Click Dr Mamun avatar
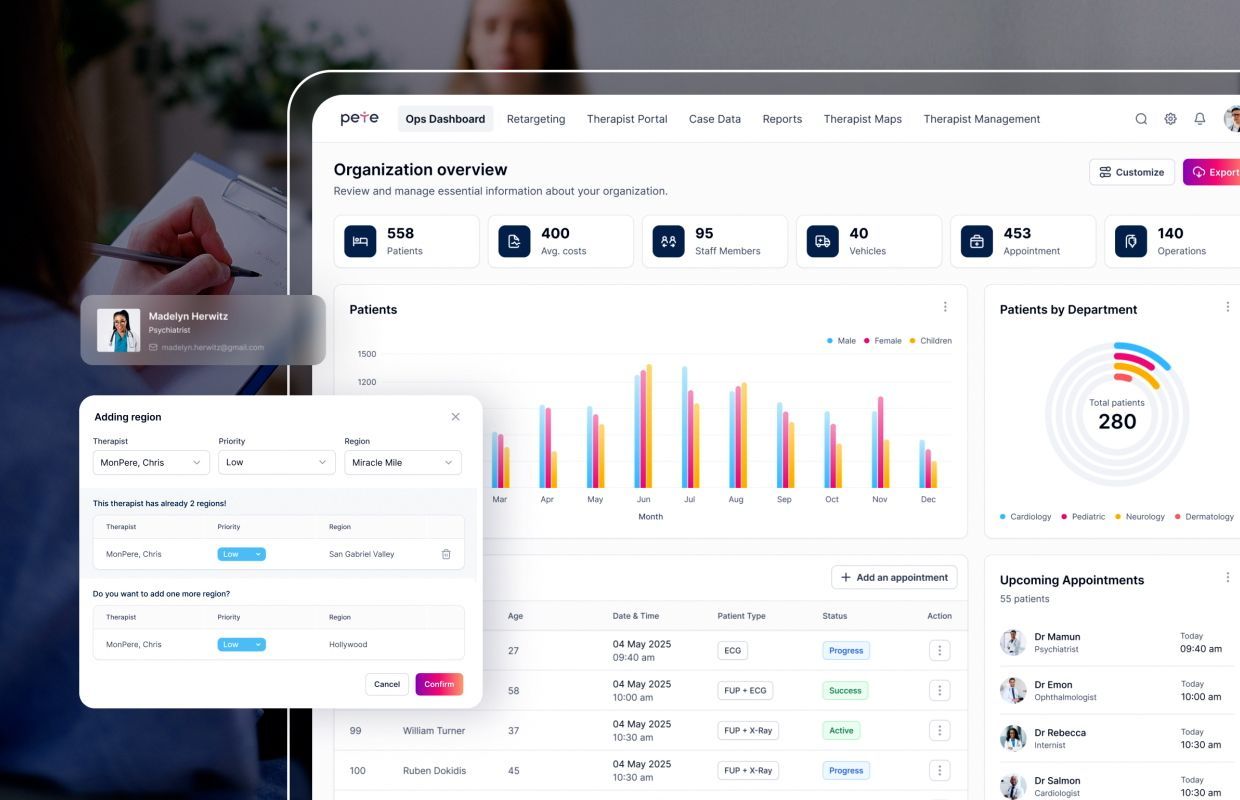 click(1013, 642)
